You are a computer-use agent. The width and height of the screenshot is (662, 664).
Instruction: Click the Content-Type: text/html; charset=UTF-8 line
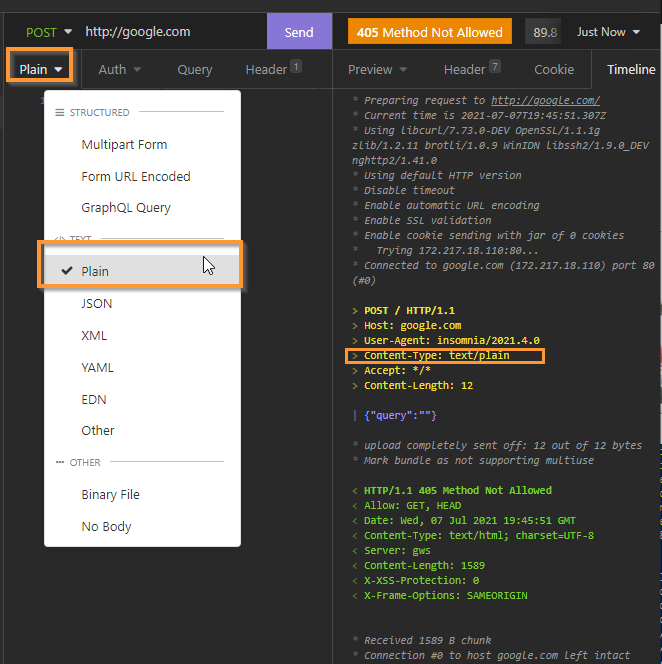479,535
